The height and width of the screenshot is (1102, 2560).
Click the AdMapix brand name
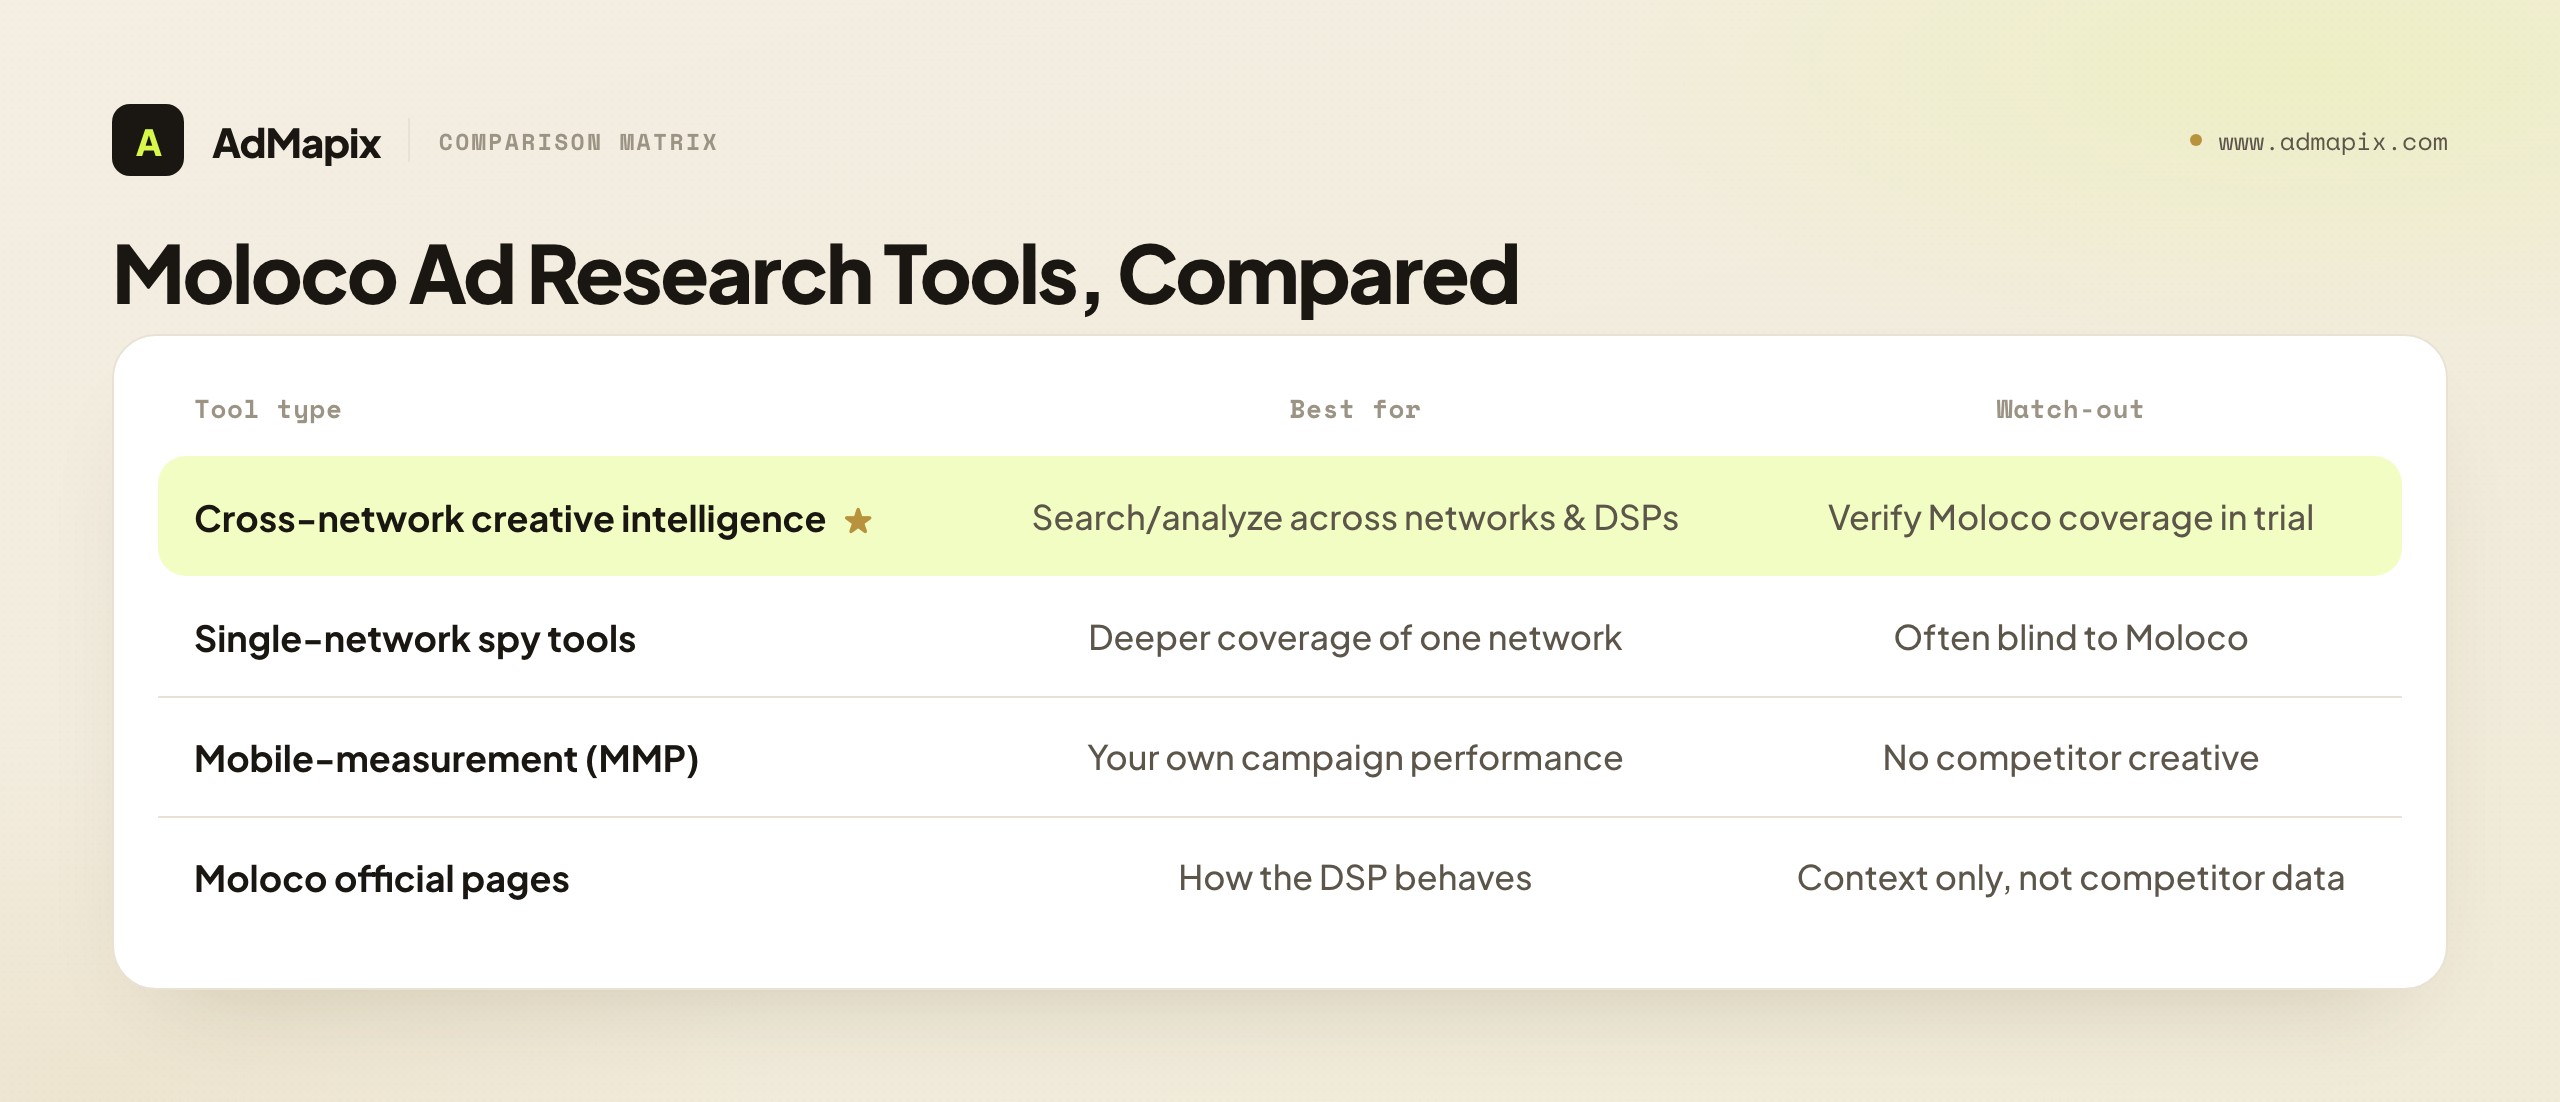[296, 143]
